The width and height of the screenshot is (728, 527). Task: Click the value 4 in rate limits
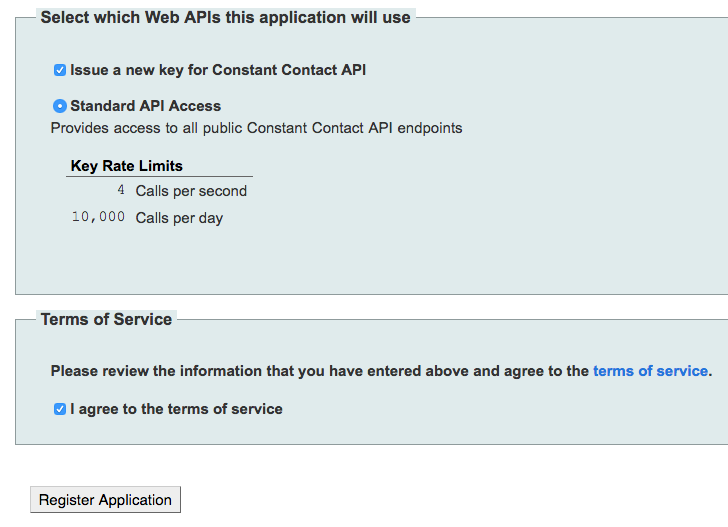121,190
